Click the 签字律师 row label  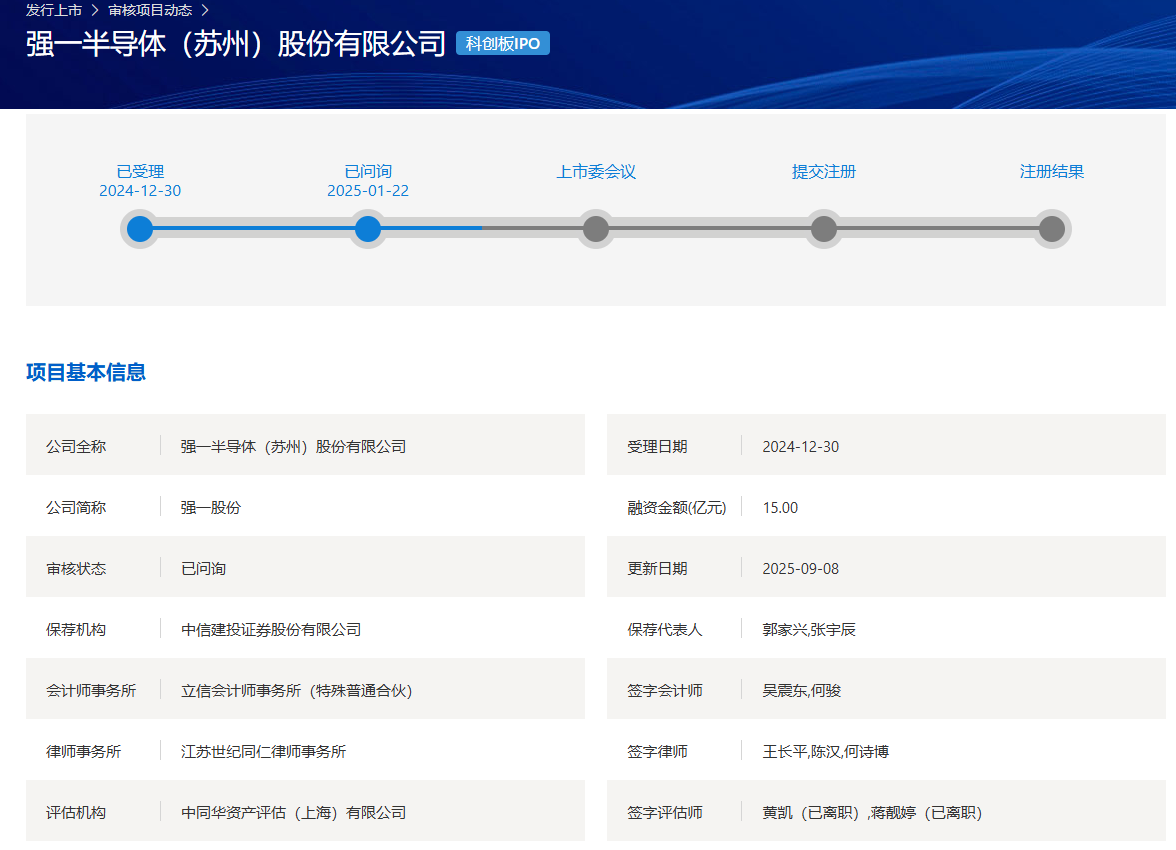coord(657,752)
